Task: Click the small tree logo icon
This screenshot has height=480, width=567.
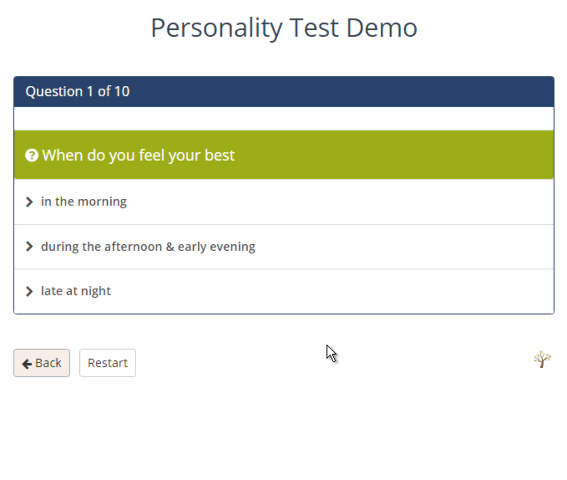Action: pyautogui.click(x=542, y=359)
